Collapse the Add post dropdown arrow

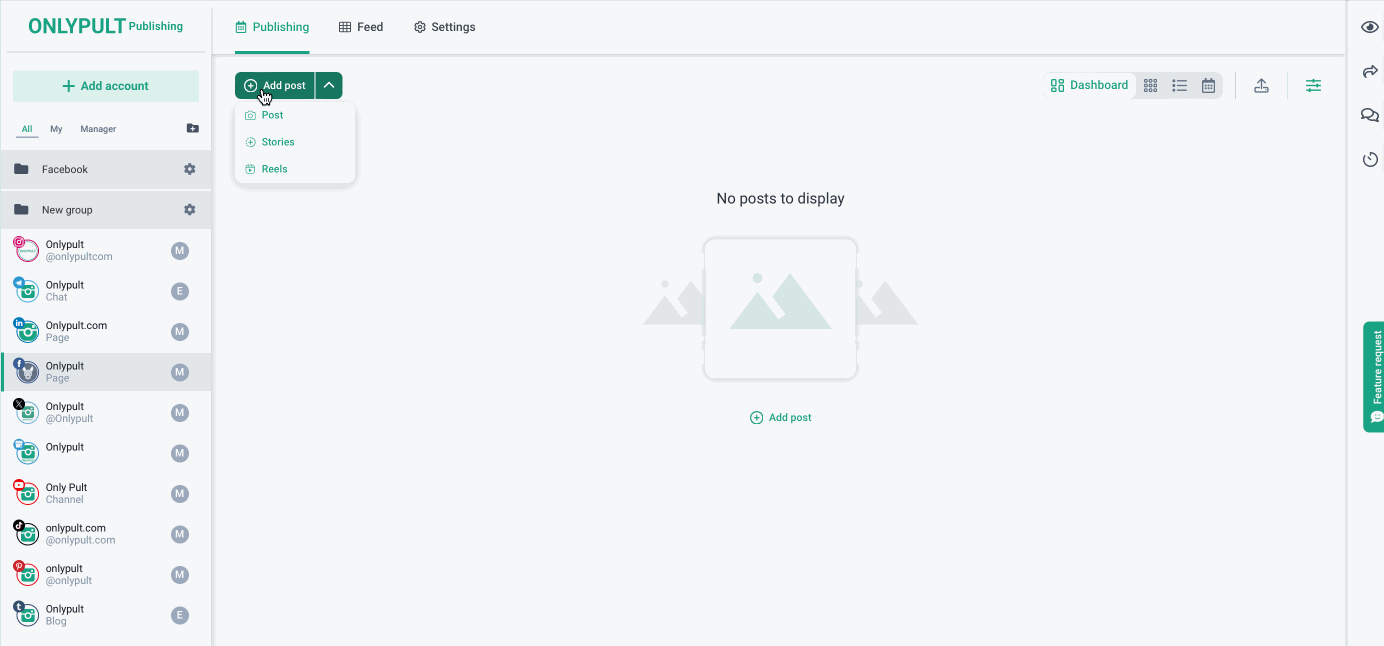pos(329,86)
